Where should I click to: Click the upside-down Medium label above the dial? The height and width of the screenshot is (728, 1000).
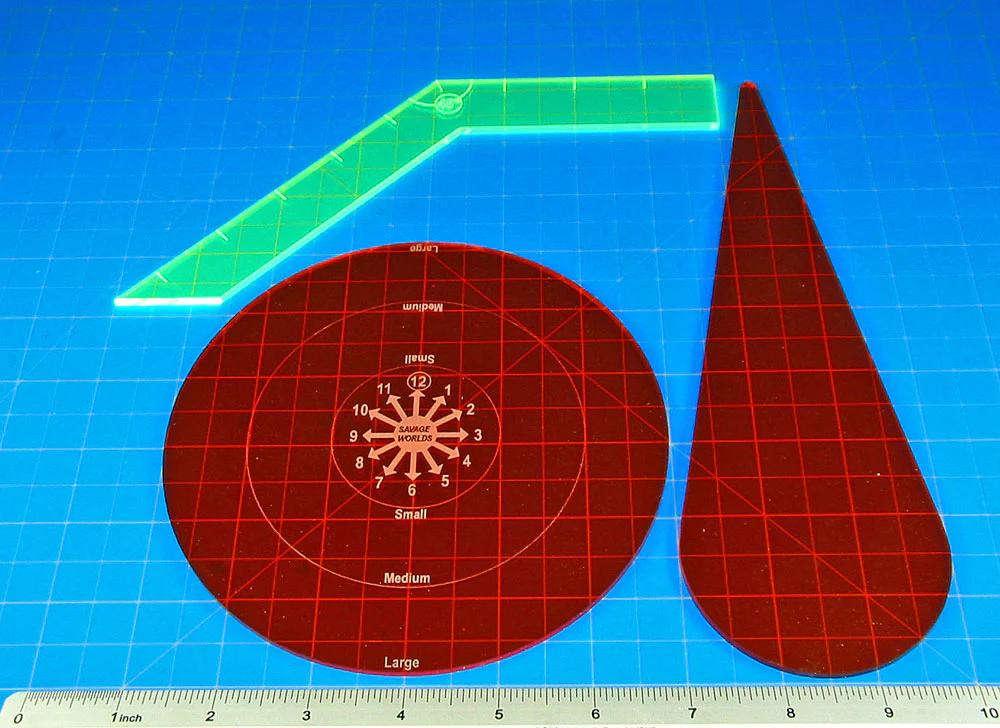point(422,306)
